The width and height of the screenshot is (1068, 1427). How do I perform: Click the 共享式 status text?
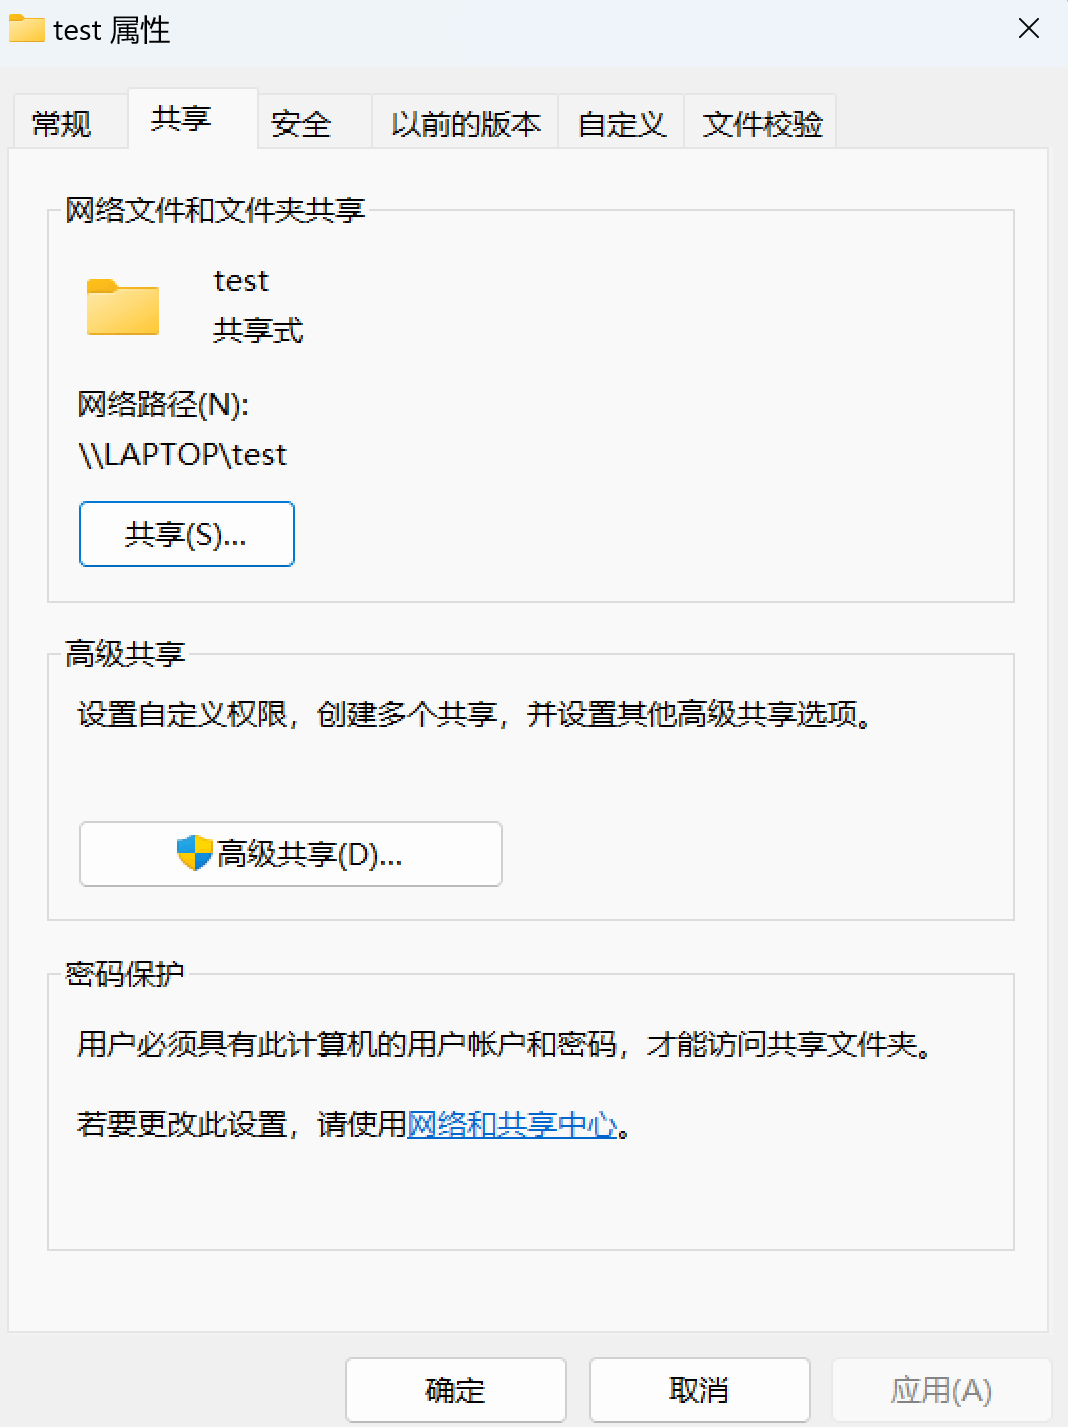point(258,330)
